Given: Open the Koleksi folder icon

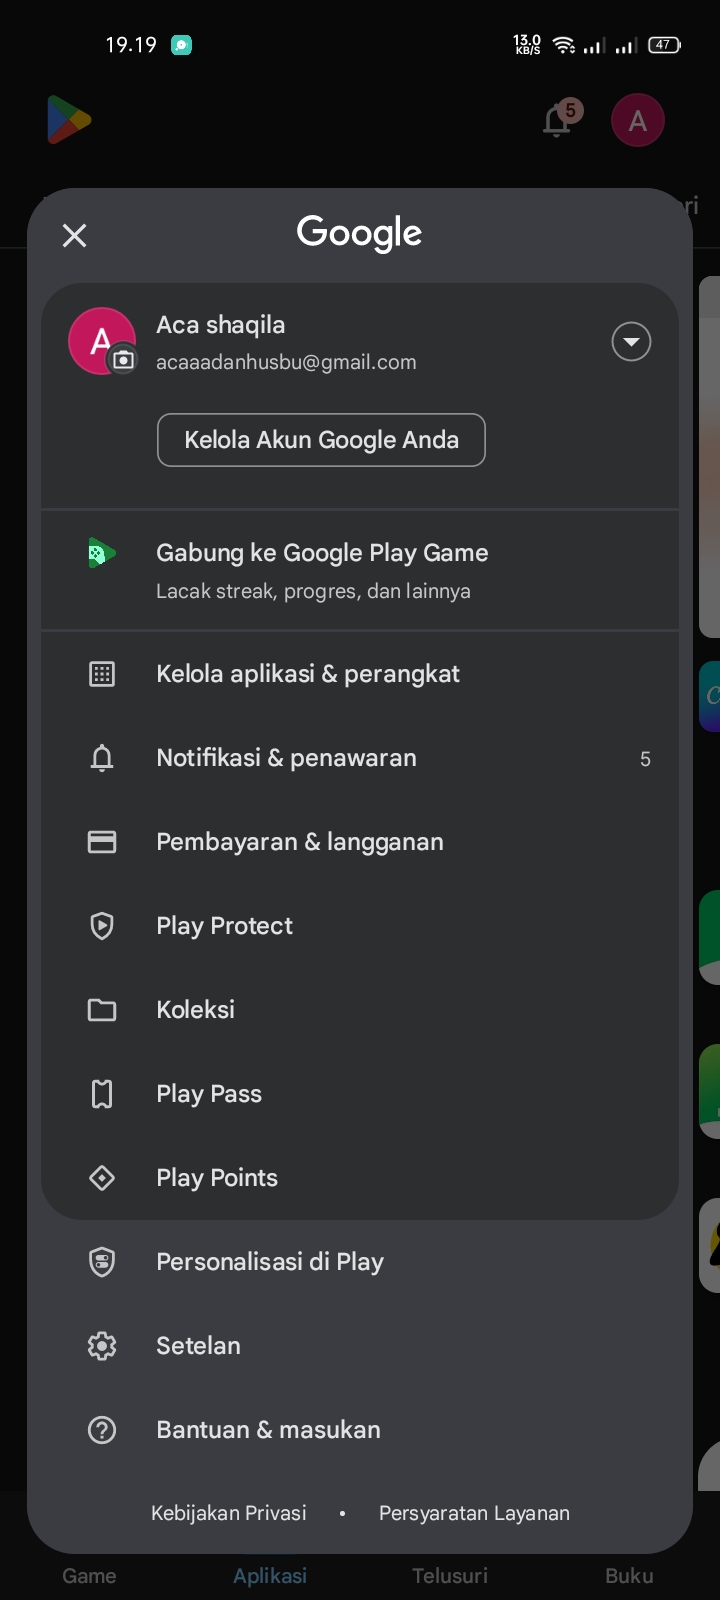Looking at the screenshot, I should click(x=102, y=1010).
